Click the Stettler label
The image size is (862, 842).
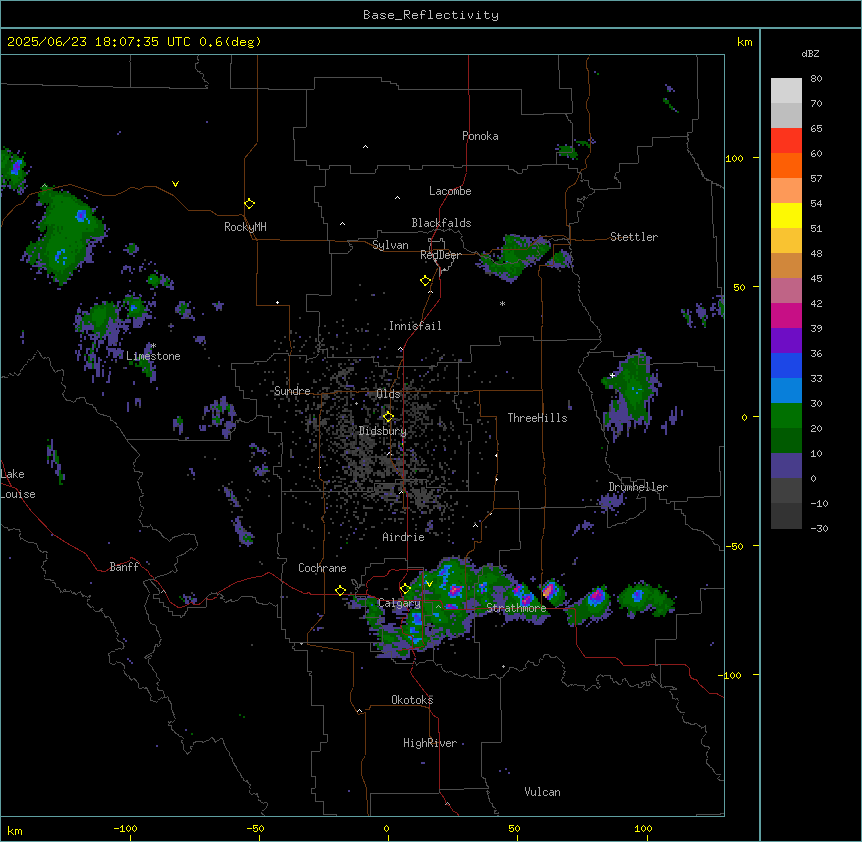point(634,237)
